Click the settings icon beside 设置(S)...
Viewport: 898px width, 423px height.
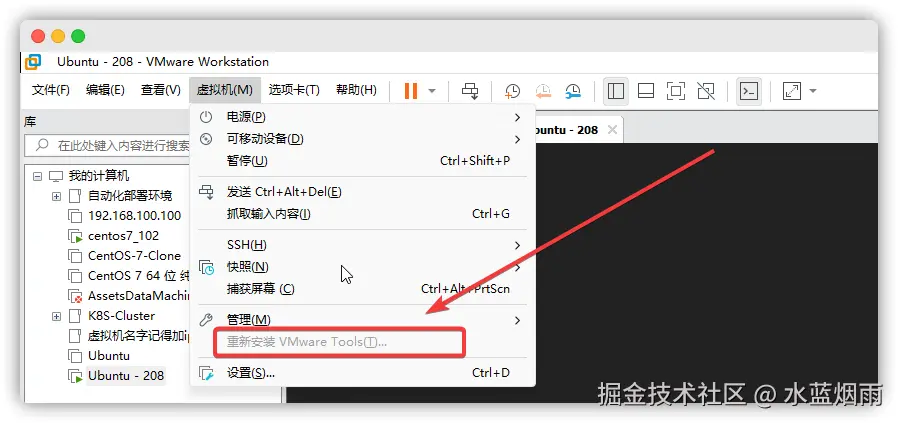[x=206, y=373]
